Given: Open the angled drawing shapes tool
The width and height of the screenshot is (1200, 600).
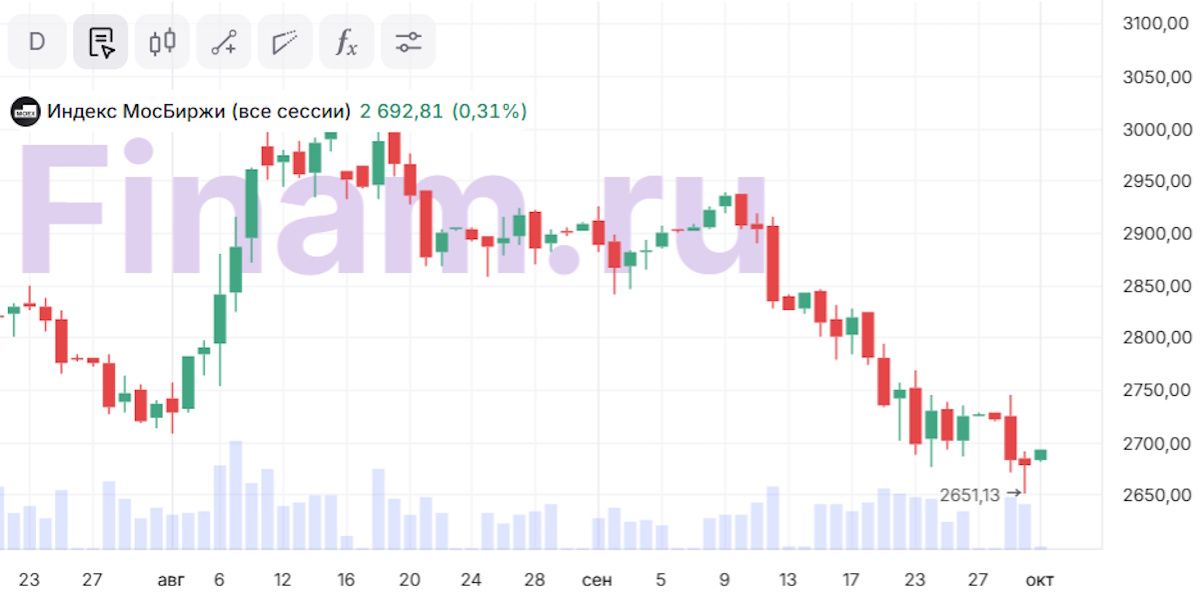Looking at the screenshot, I should coord(285,42).
